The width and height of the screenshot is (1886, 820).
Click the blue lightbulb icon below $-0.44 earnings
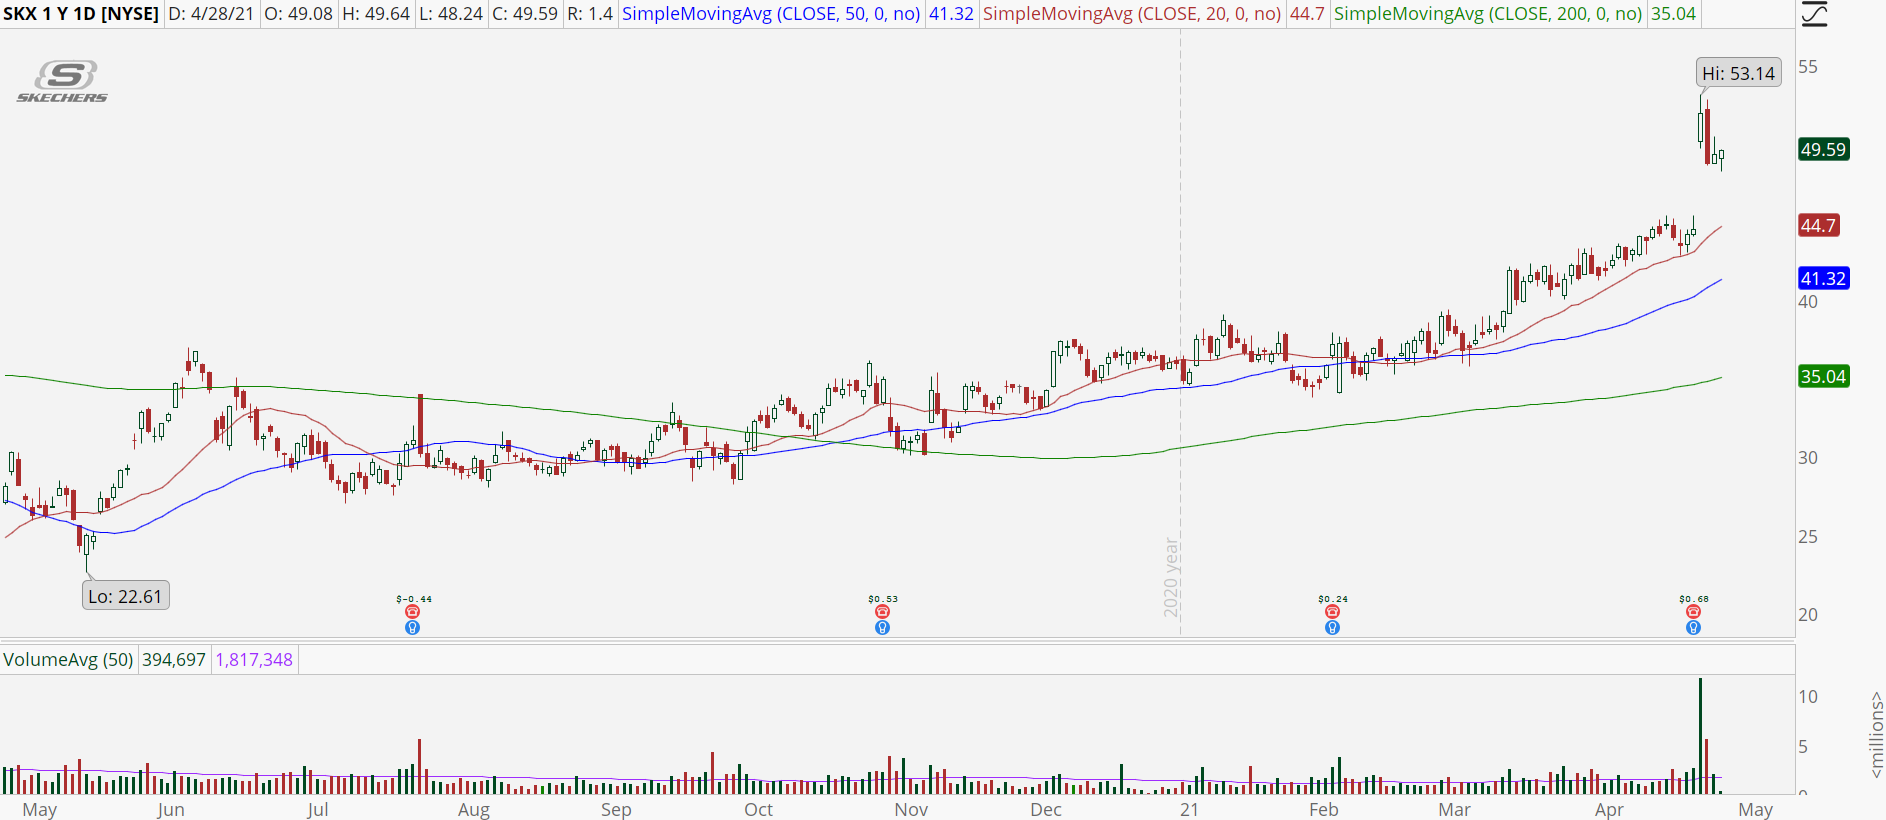tap(412, 628)
